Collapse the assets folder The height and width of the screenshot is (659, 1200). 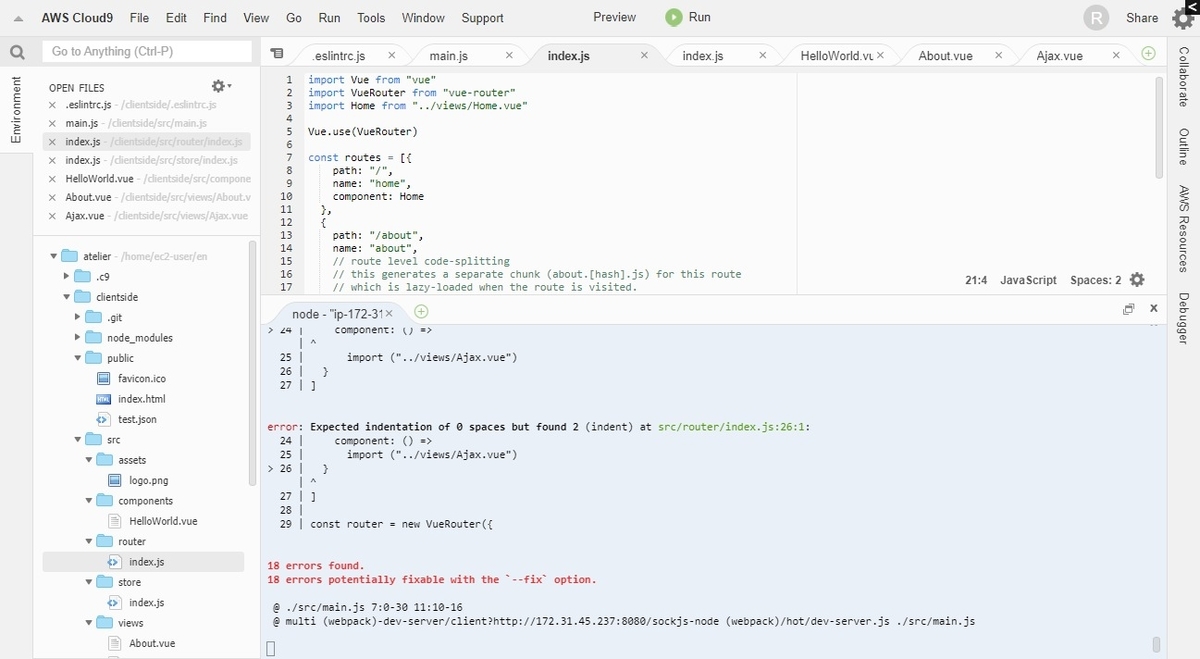coord(89,460)
